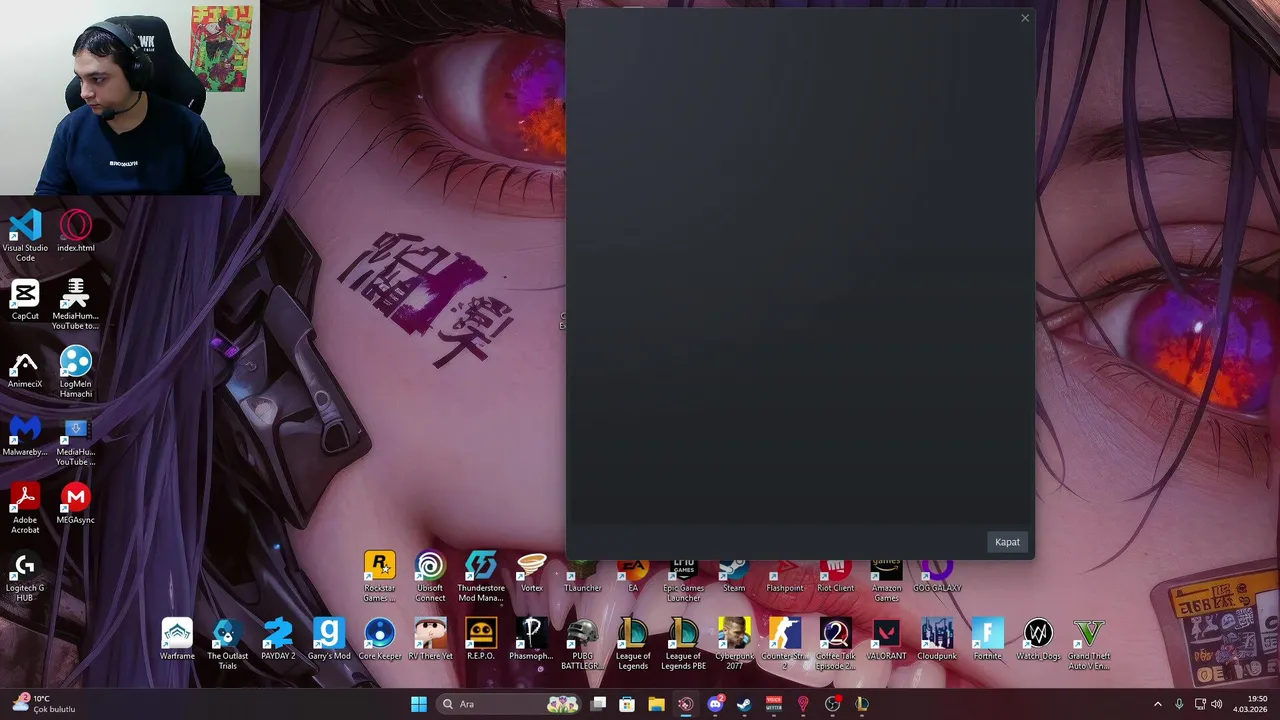Open Visual Studio Code desktop shortcut
The height and width of the screenshot is (720, 1280).
tap(25, 236)
